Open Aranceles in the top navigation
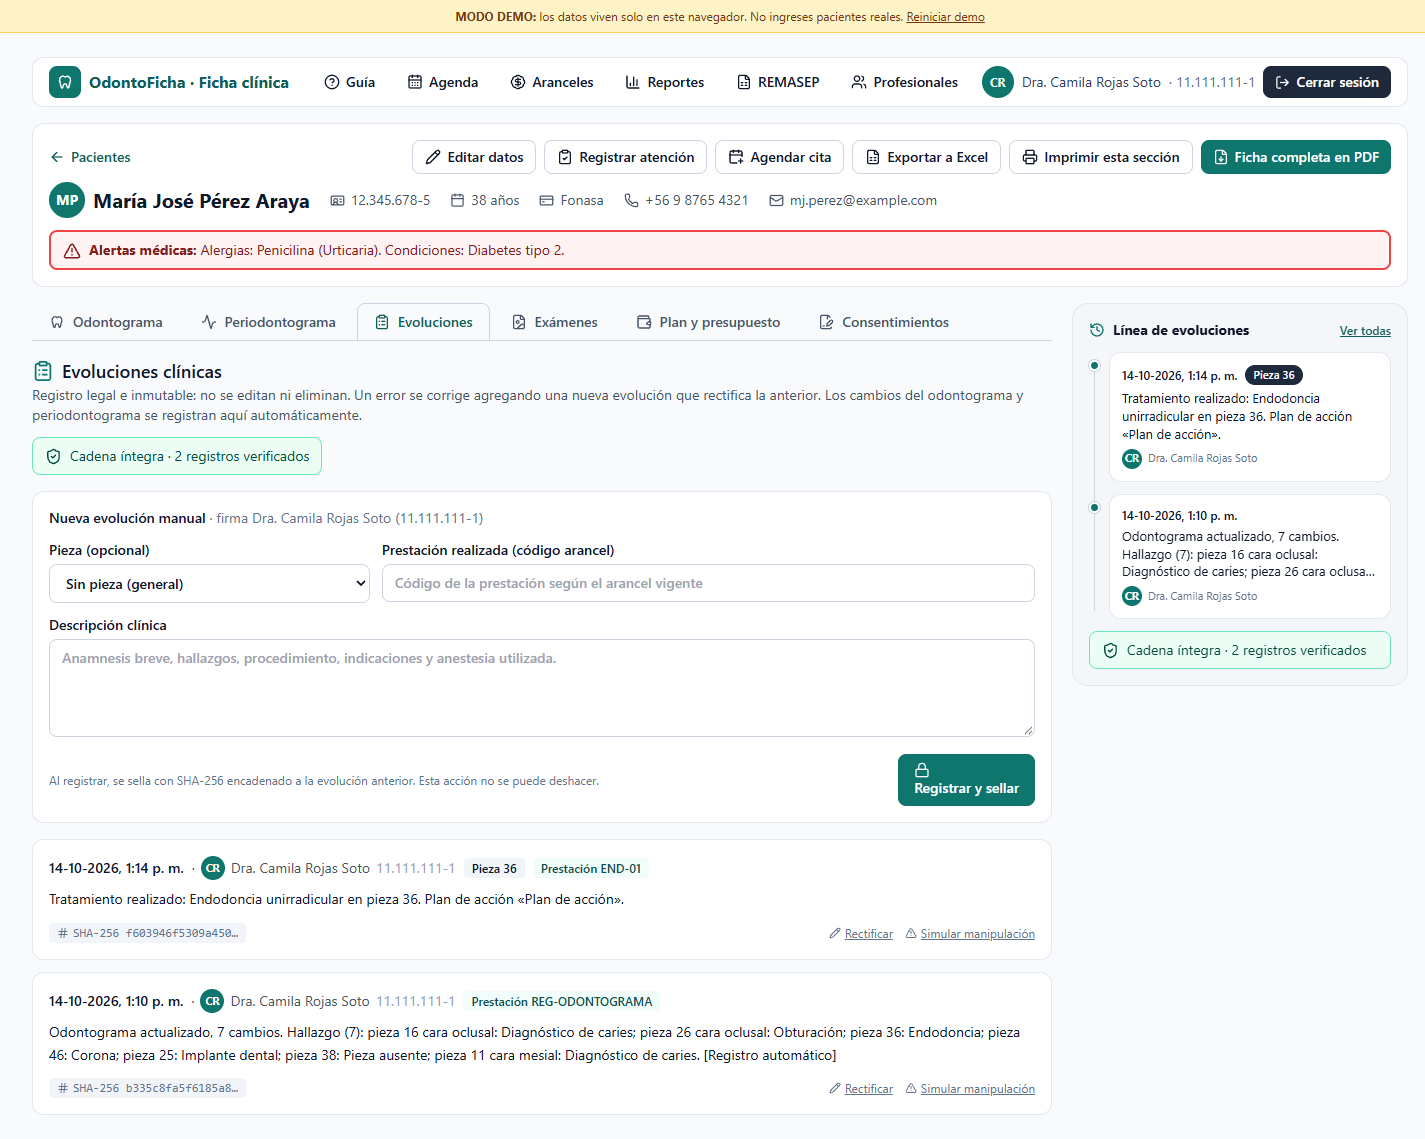1425x1139 pixels. pyautogui.click(x=552, y=82)
